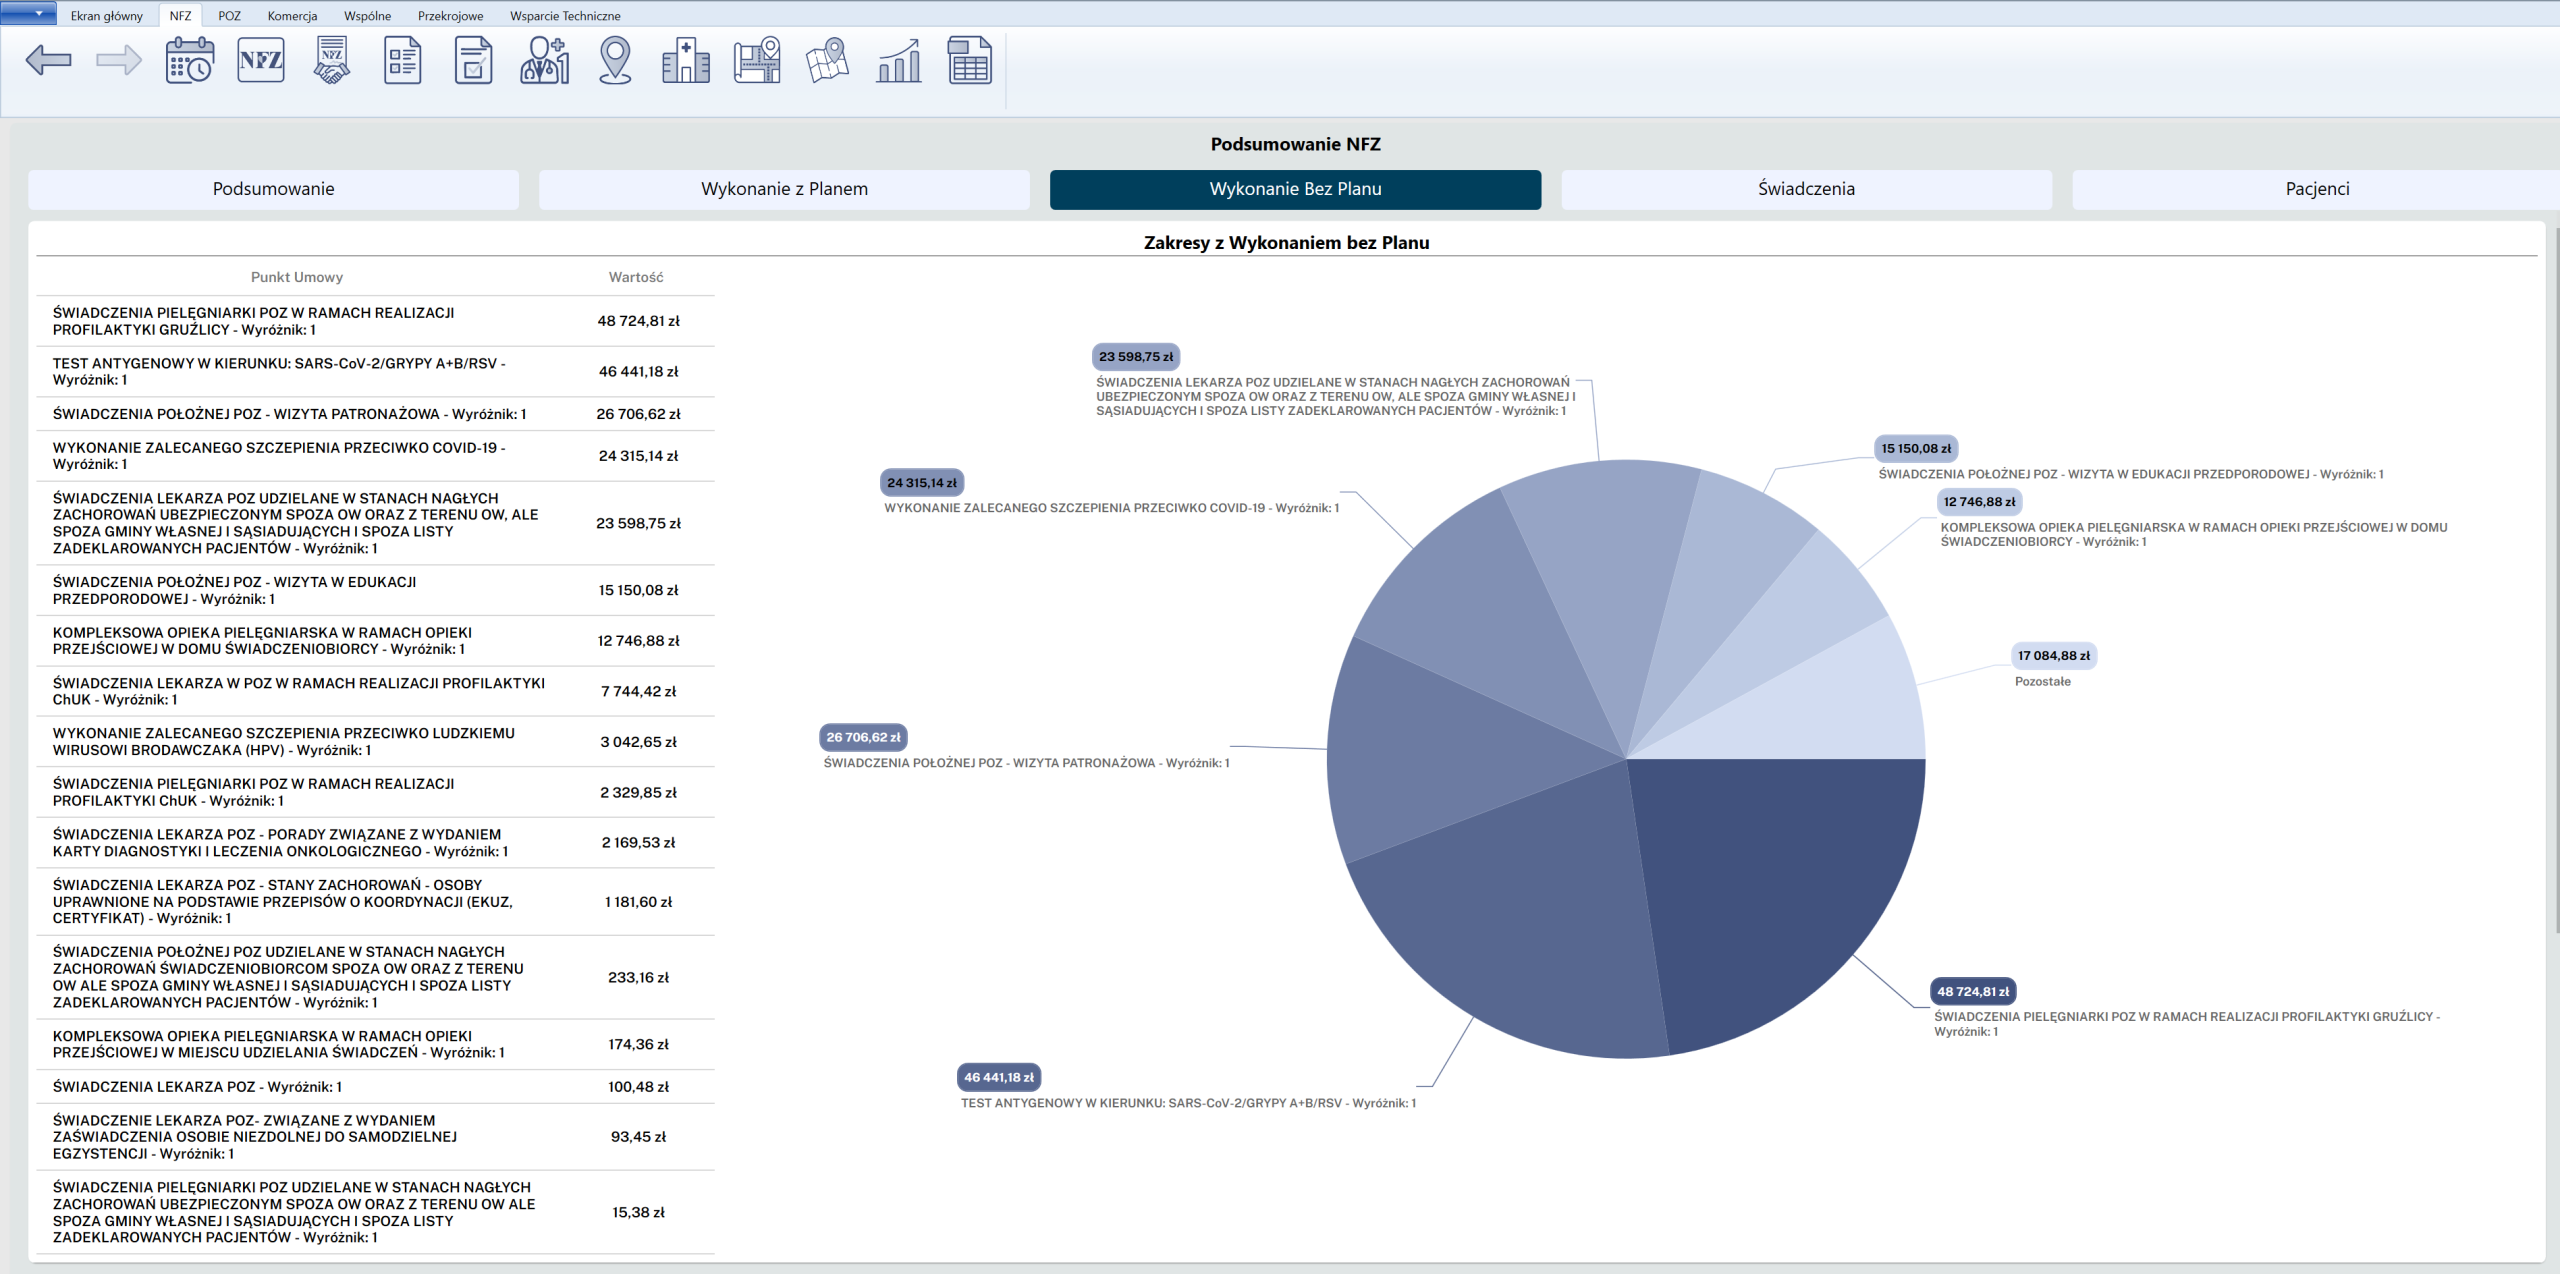Open the folded map with pin icon
The width and height of the screenshot is (2560, 1274).
(x=828, y=60)
